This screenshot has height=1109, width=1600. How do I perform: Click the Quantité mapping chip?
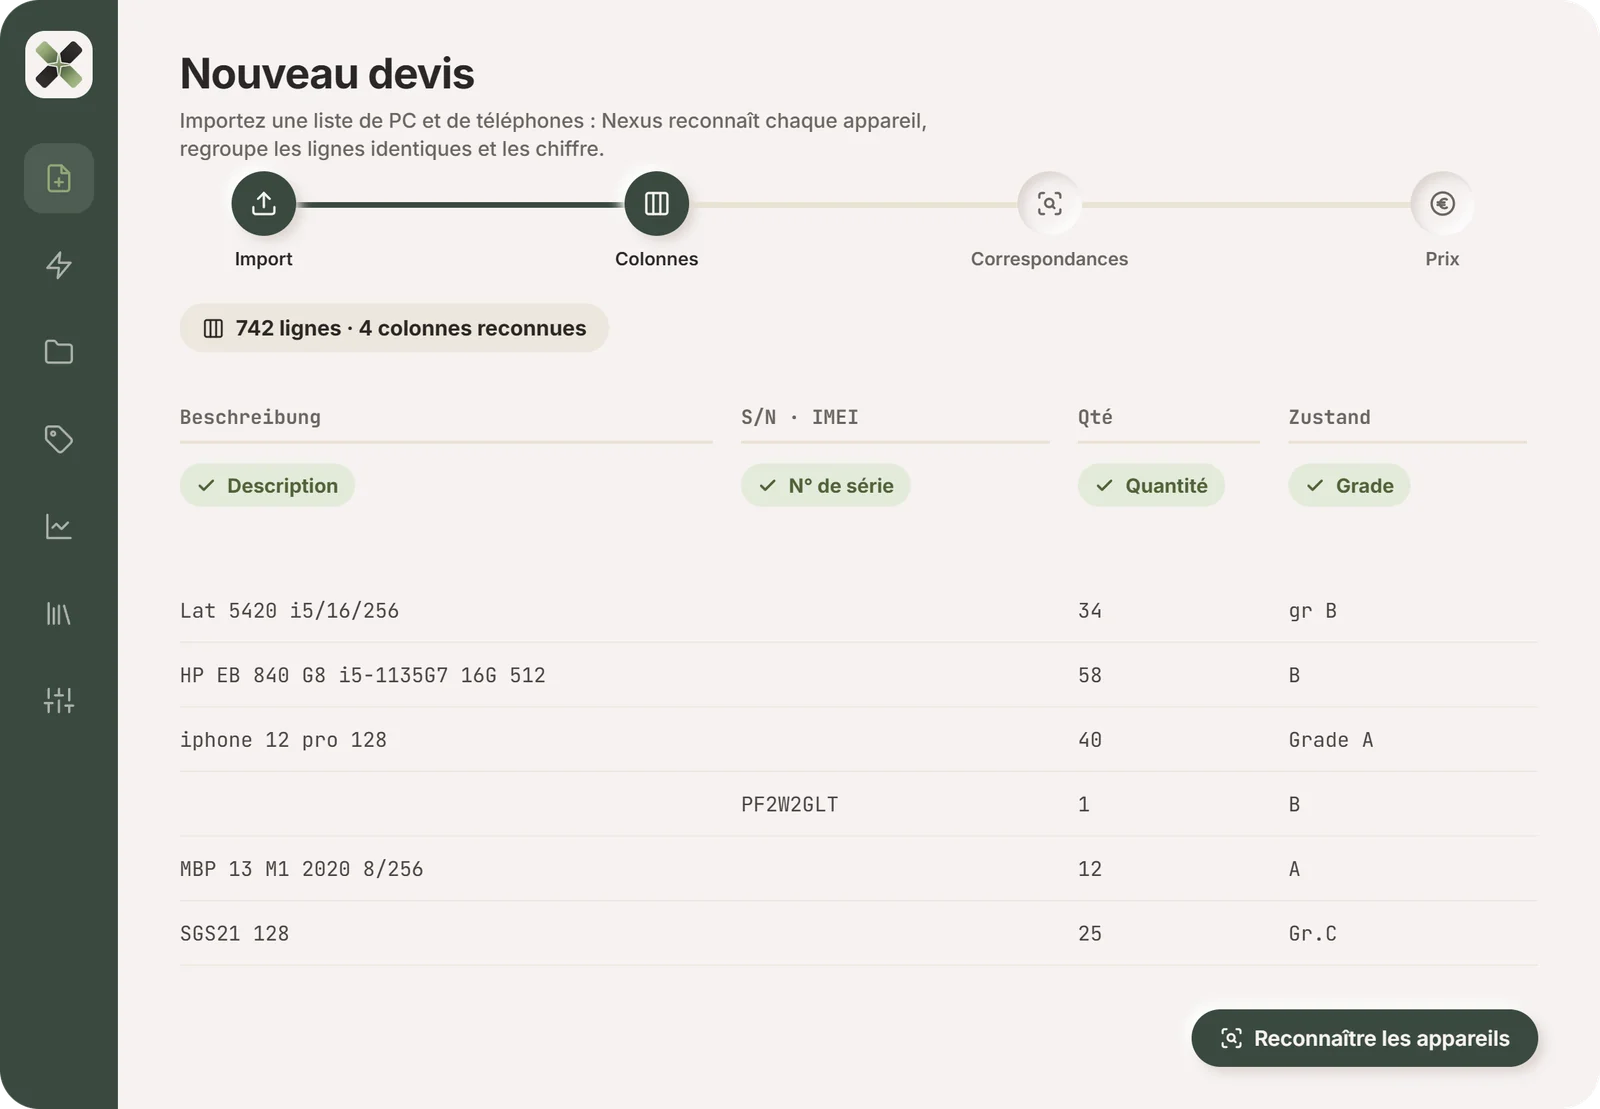point(1151,485)
